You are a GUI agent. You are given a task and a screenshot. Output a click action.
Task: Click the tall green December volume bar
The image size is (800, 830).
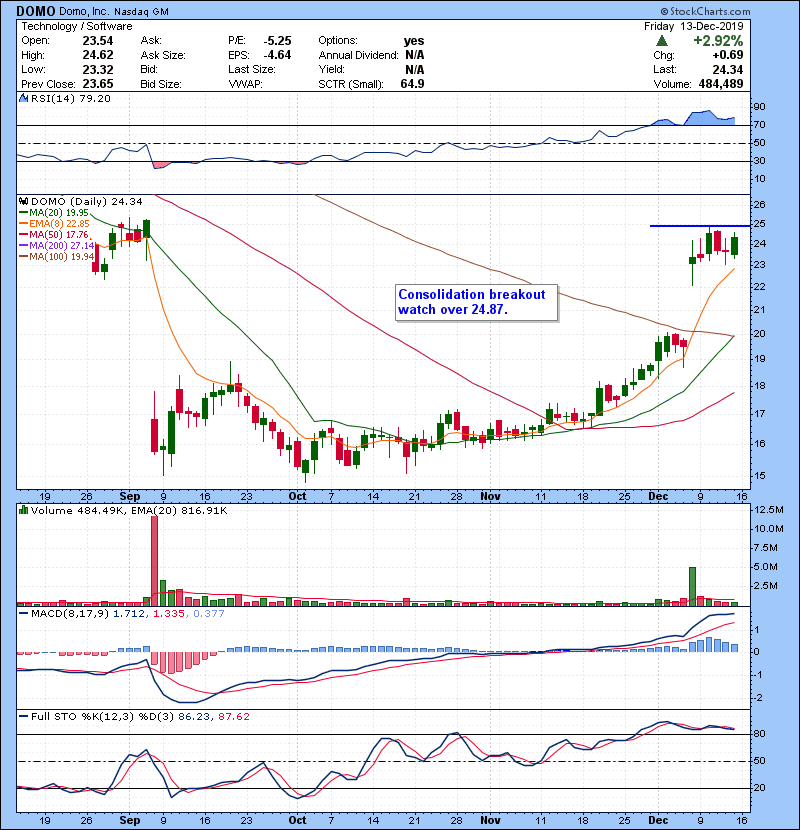coord(692,587)
